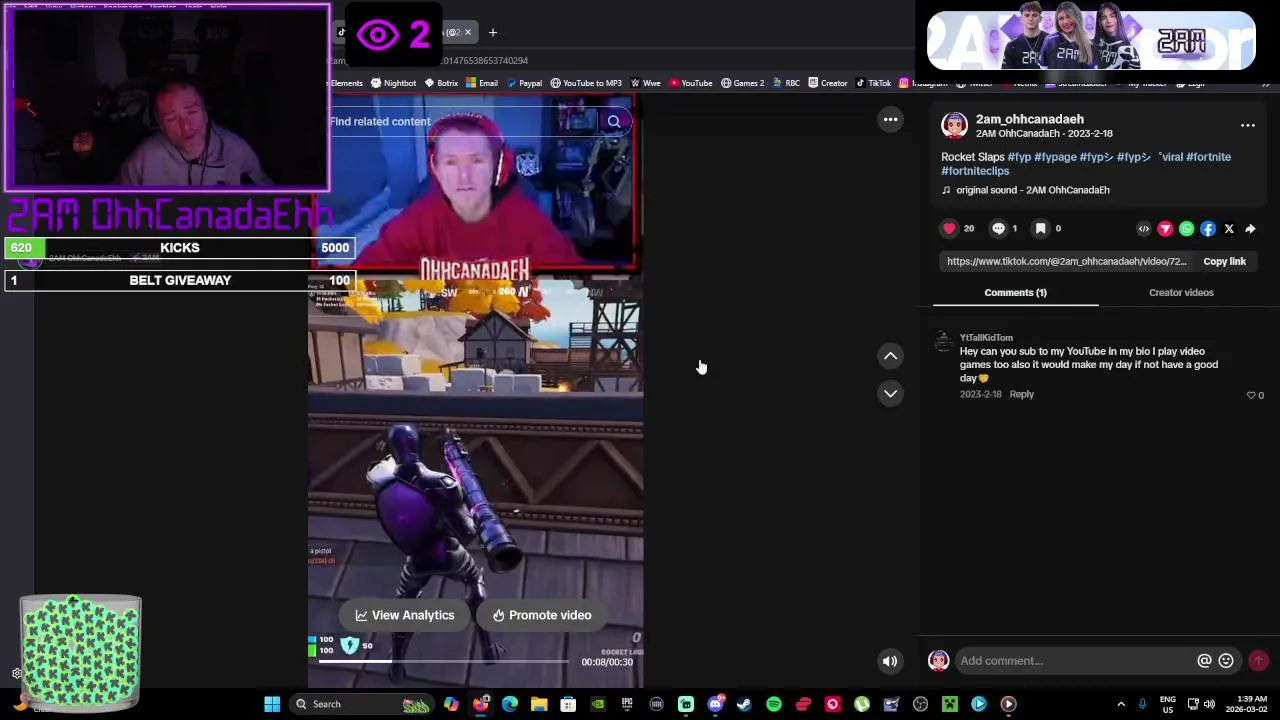Show hidden system tray icons
1280x720 pixels.
coord(1121,704)
